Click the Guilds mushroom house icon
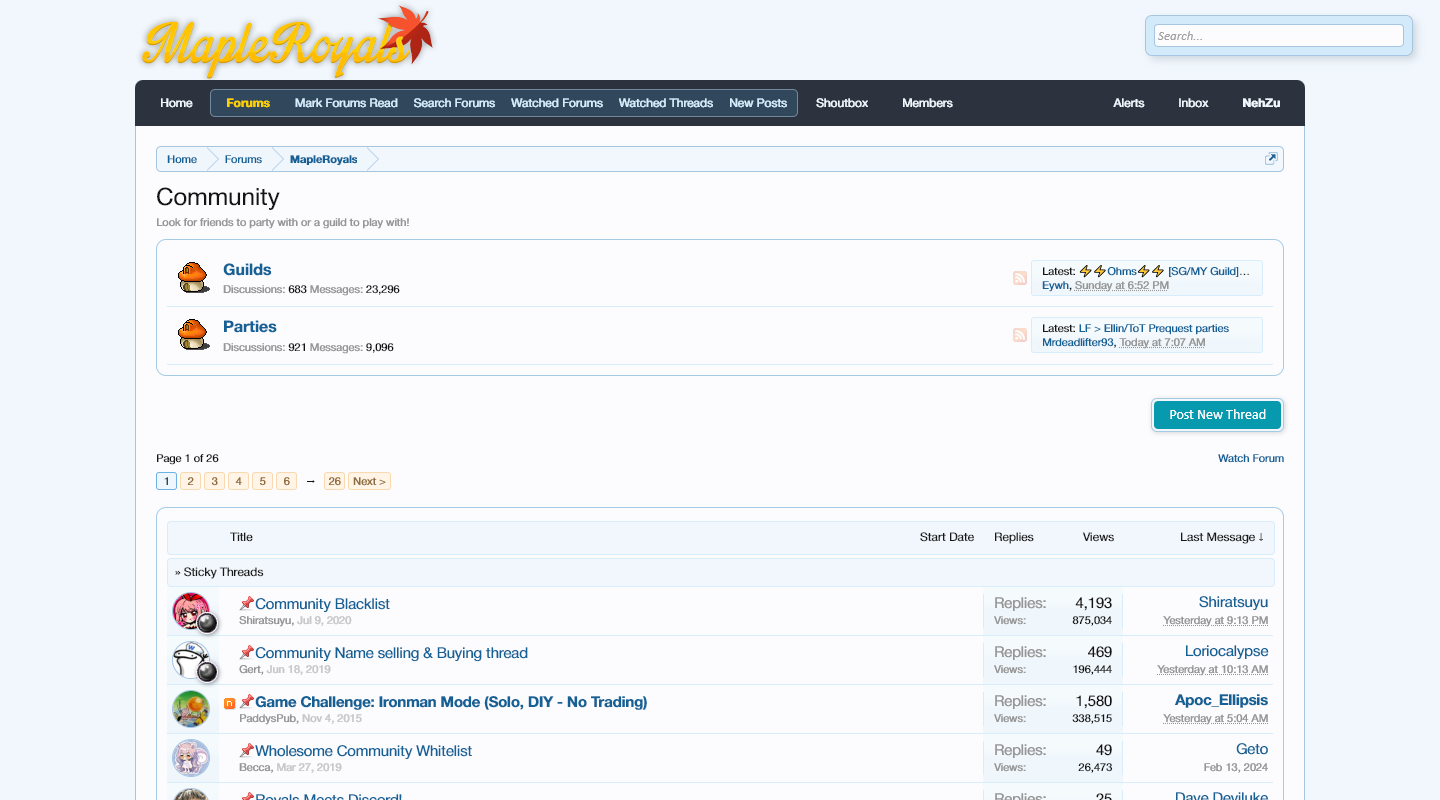The image size is (1440, 800). coord(192,278)
